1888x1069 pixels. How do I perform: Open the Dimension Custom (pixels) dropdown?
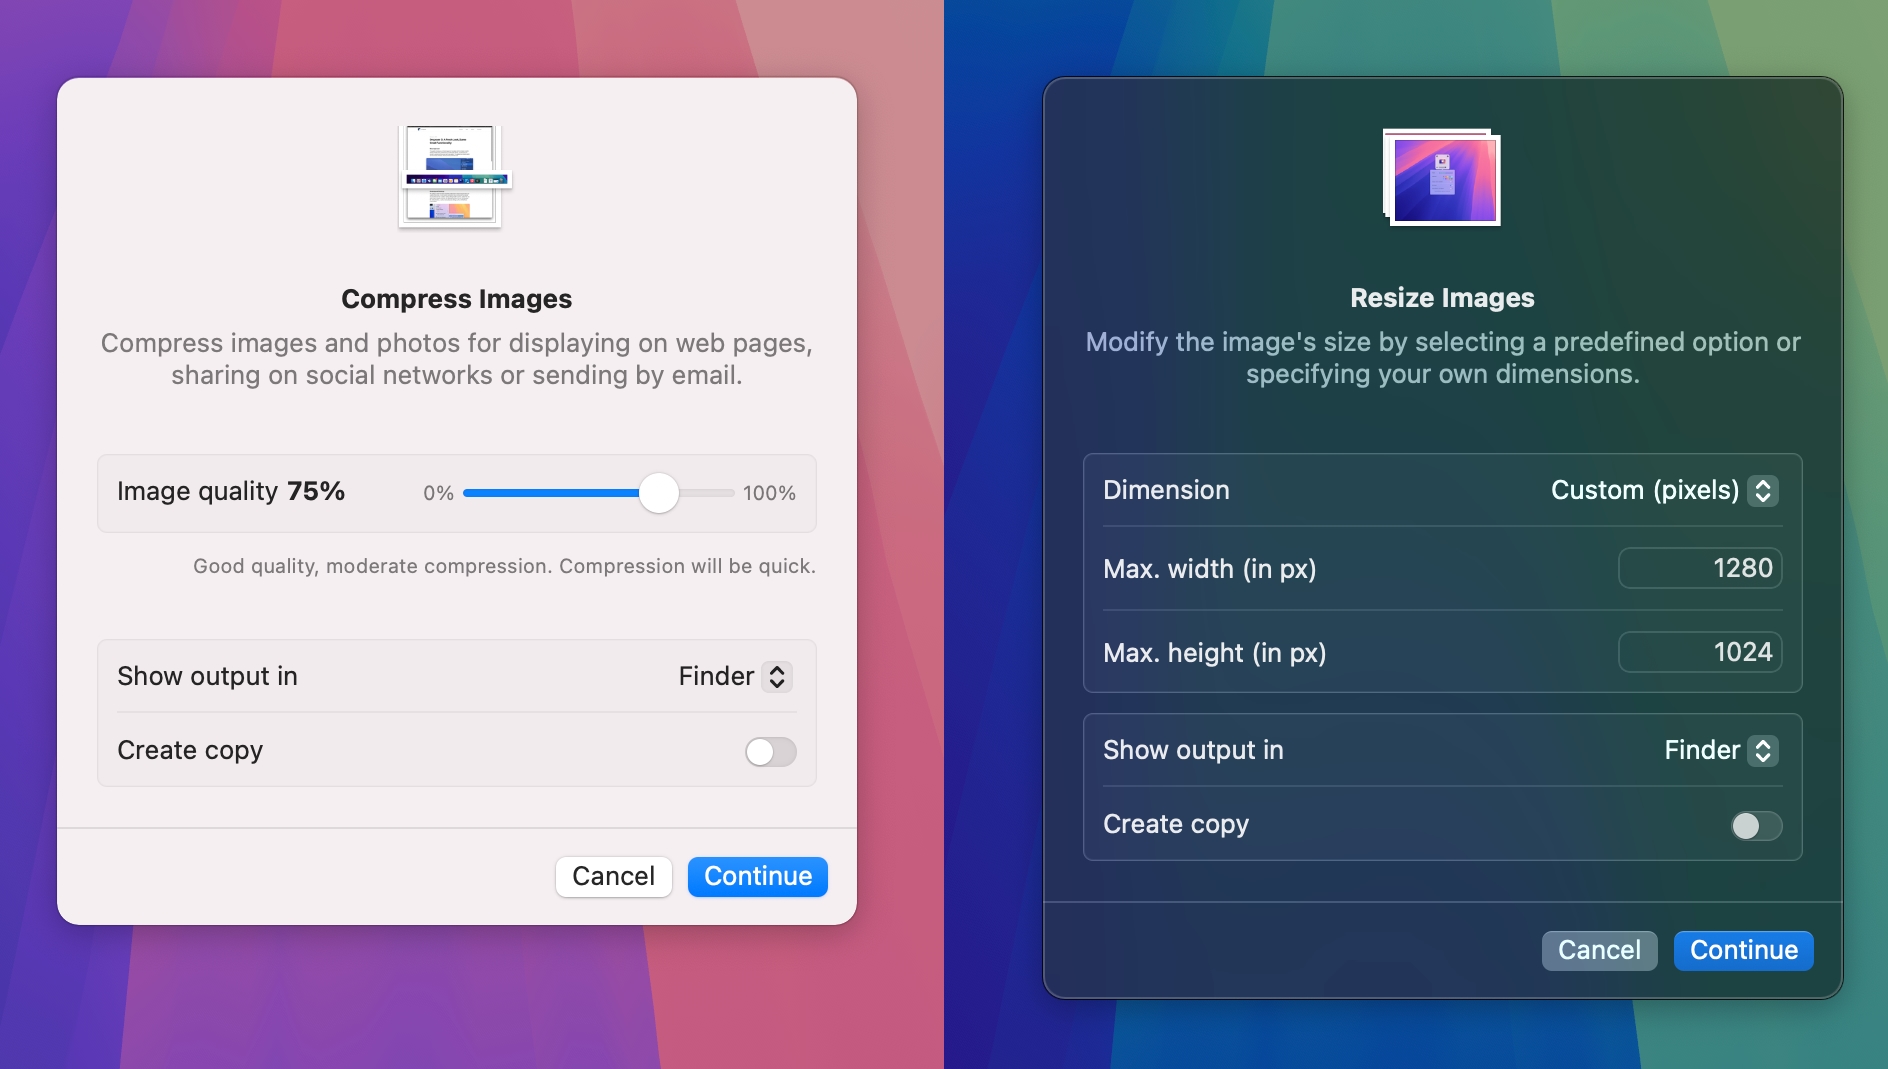pyautogui.click(x=1664, y=490)
